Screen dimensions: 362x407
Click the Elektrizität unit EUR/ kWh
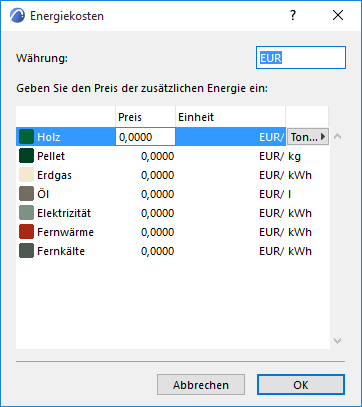click(x=285, y=213)
